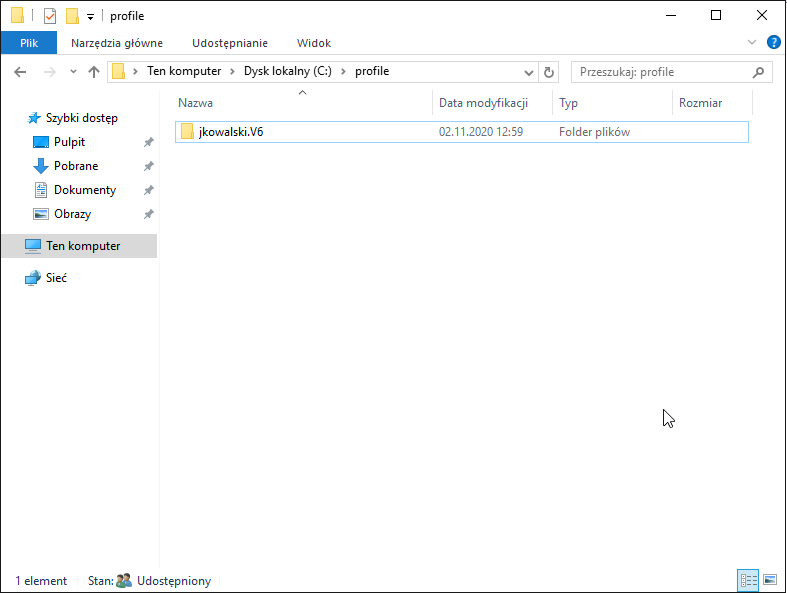The width and height of the screenshot is (787, 593).
Task: Open the Widok ribbon tab
Action: (x=314, y=43)
